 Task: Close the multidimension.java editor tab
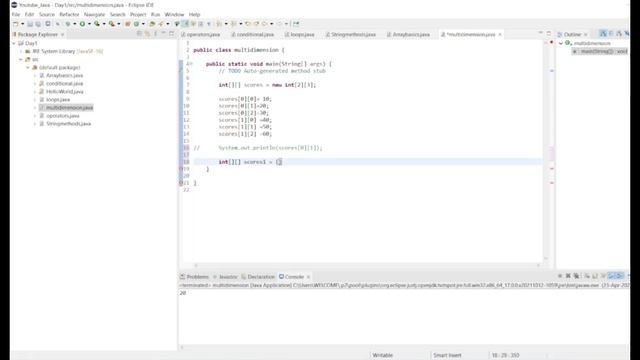coord(500,35)
